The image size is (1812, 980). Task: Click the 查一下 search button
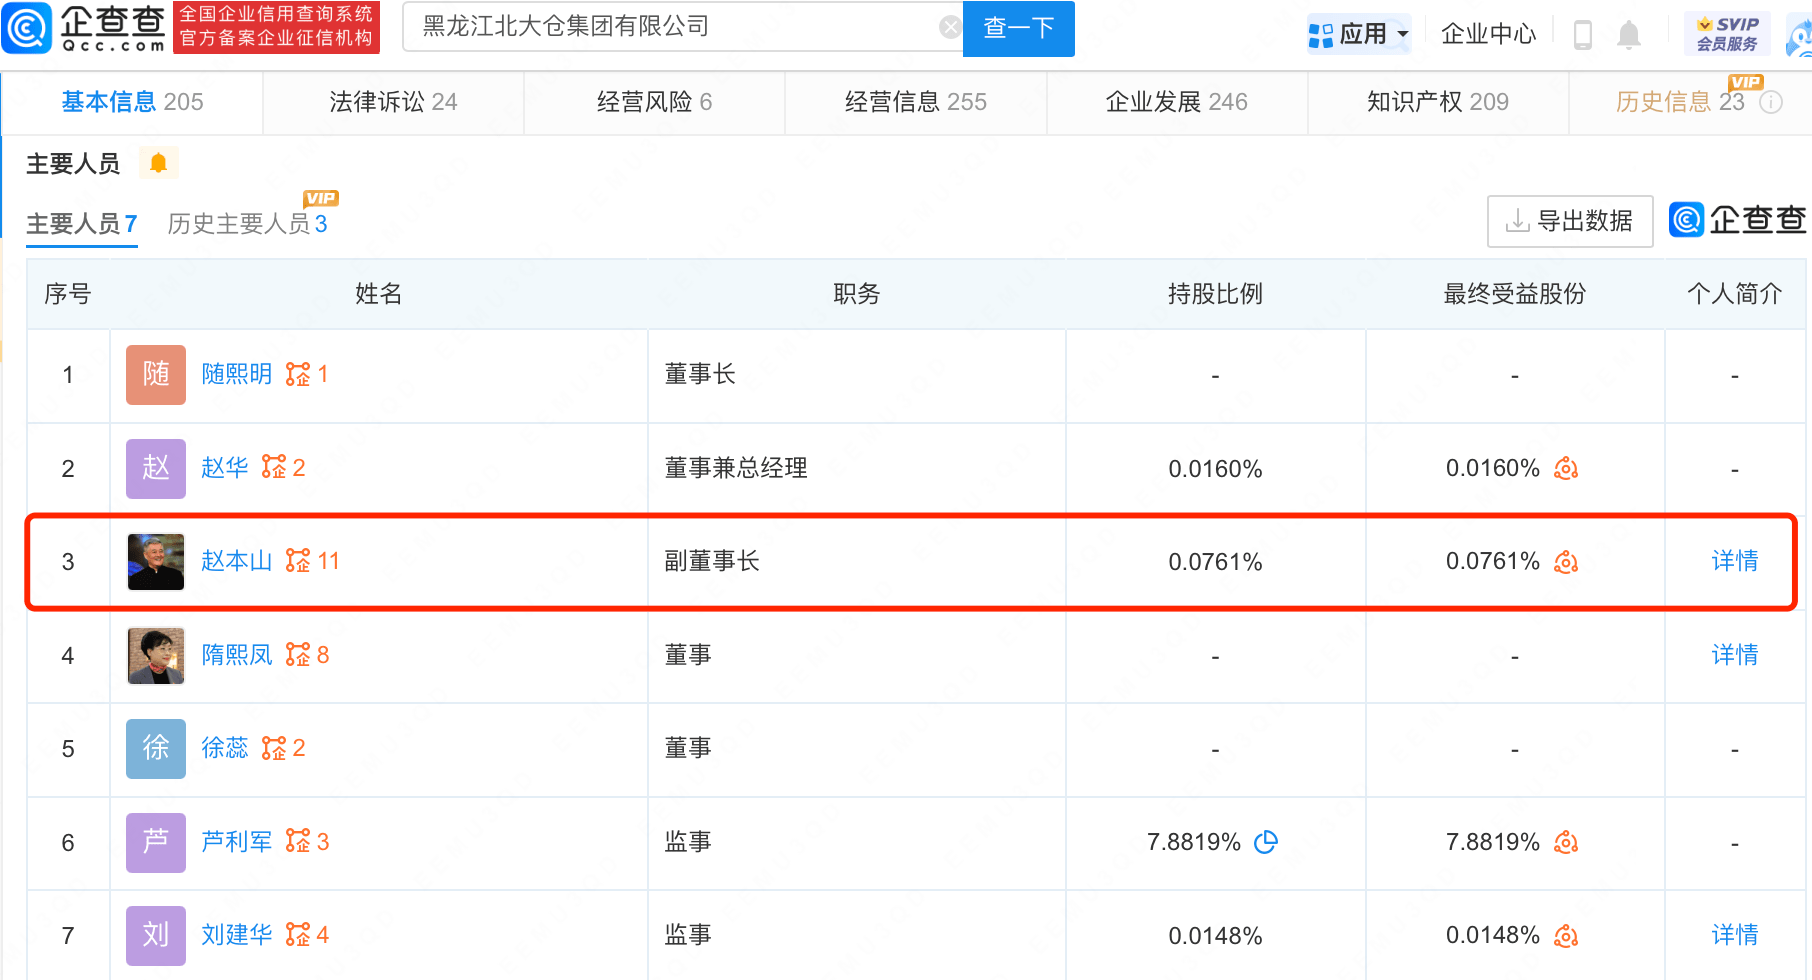tap(1018, 28)
